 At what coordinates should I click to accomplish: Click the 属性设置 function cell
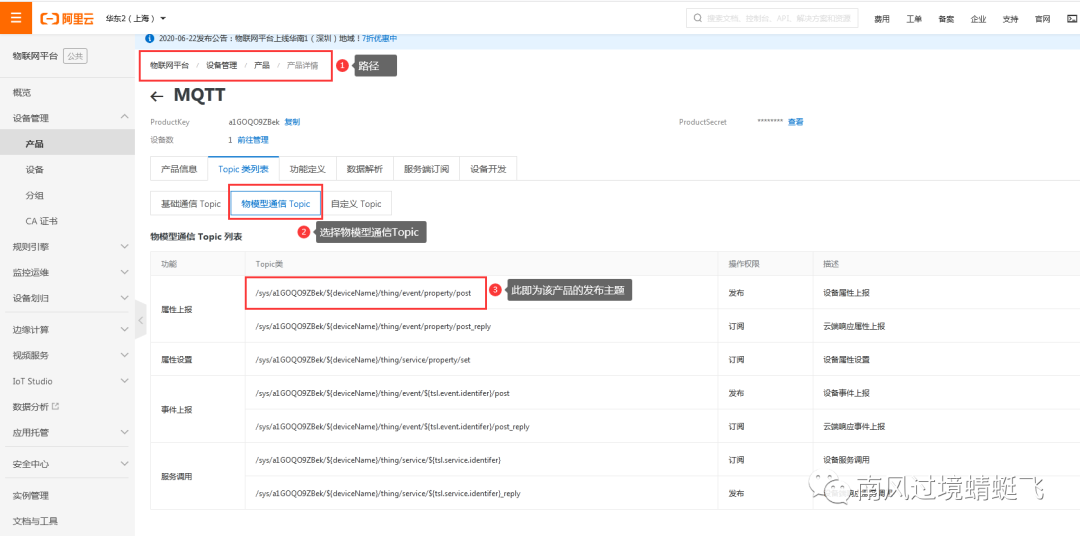point(198,360)
